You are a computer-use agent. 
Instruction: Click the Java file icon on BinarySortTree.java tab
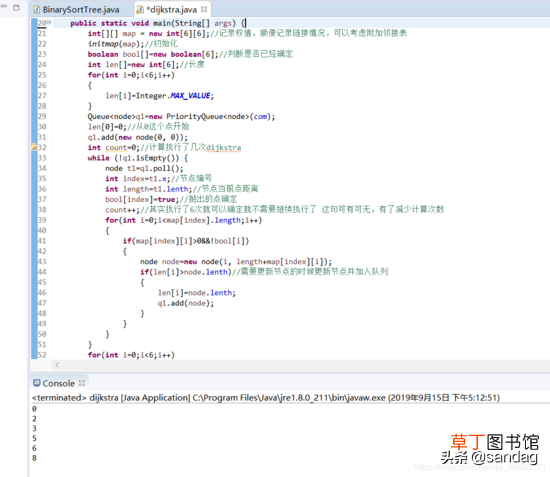(x=36, y=9)
